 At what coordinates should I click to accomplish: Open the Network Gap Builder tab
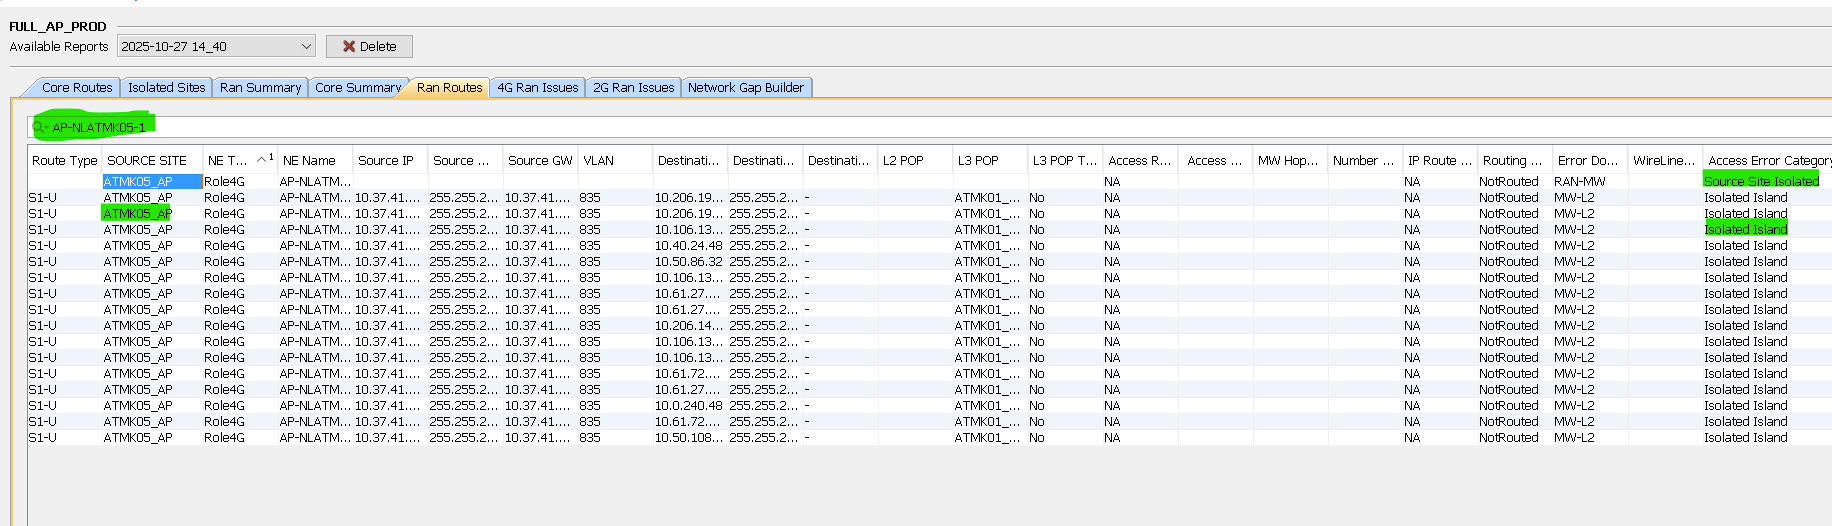point(745,88)
